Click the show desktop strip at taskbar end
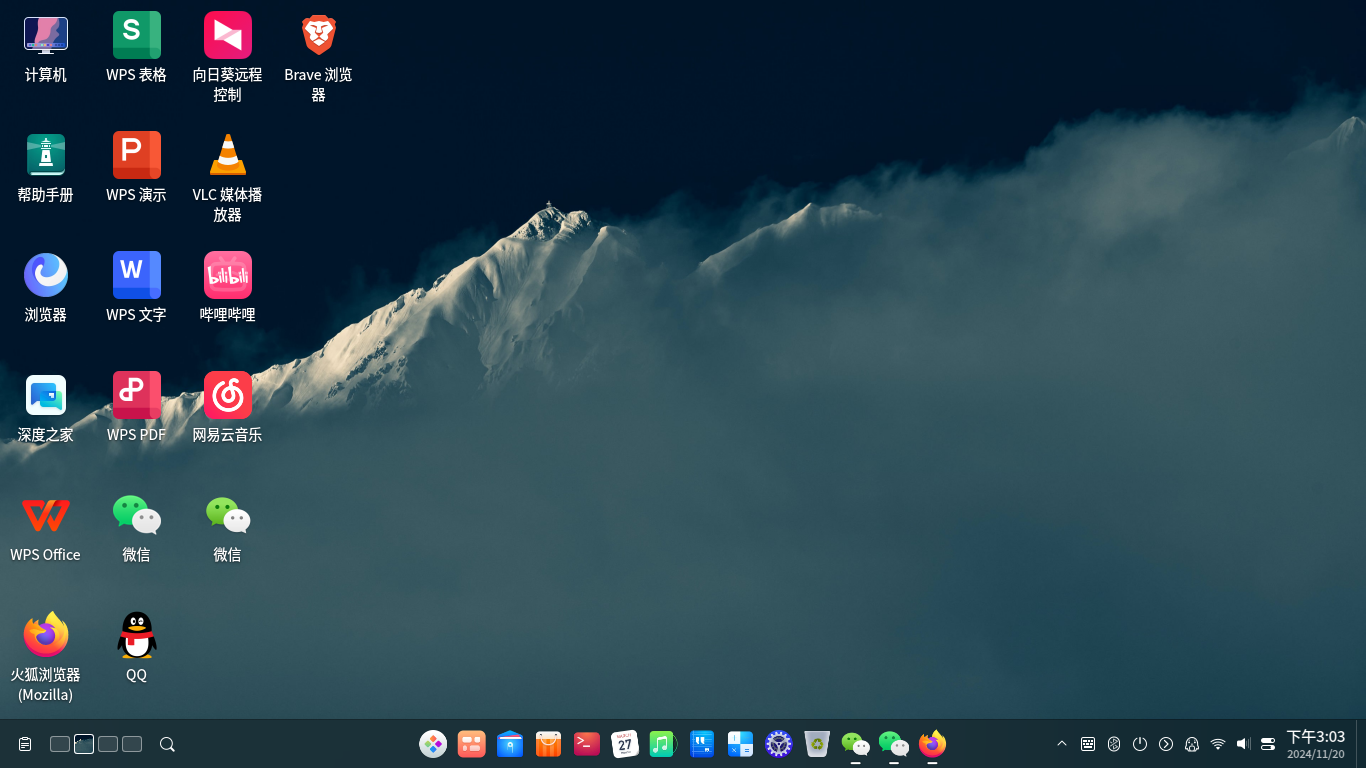The height and width of the screenshot is (768, 1366). pyautogui.click(x=1360, y=744)
